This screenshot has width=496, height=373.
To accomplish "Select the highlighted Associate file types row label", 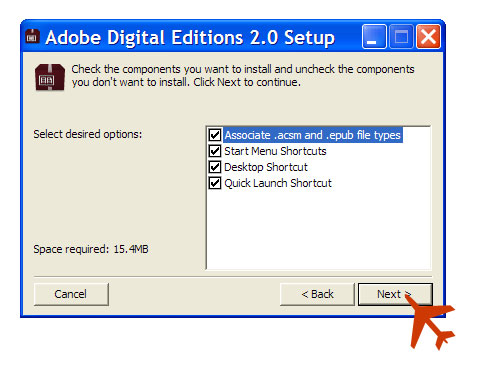I will point(313,135).
